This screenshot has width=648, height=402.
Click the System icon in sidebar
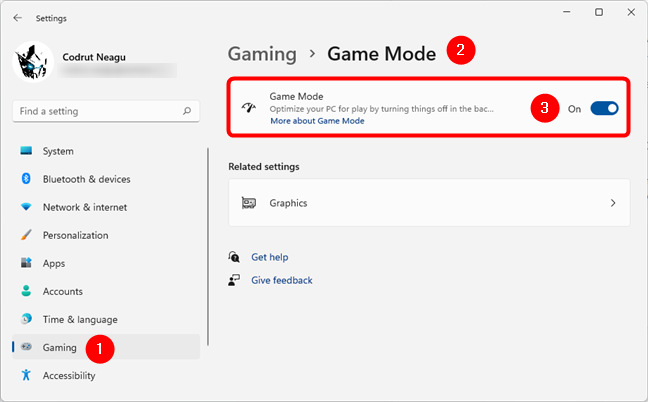click(x=26, y=151)
